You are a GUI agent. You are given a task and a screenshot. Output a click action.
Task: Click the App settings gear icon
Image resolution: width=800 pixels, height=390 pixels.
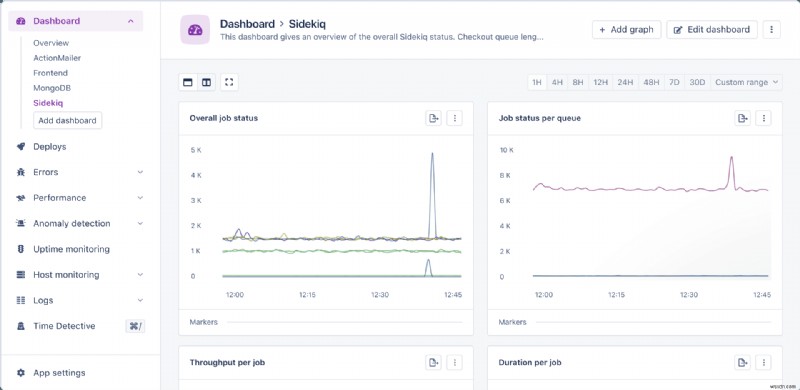click(x=20, y=373)
